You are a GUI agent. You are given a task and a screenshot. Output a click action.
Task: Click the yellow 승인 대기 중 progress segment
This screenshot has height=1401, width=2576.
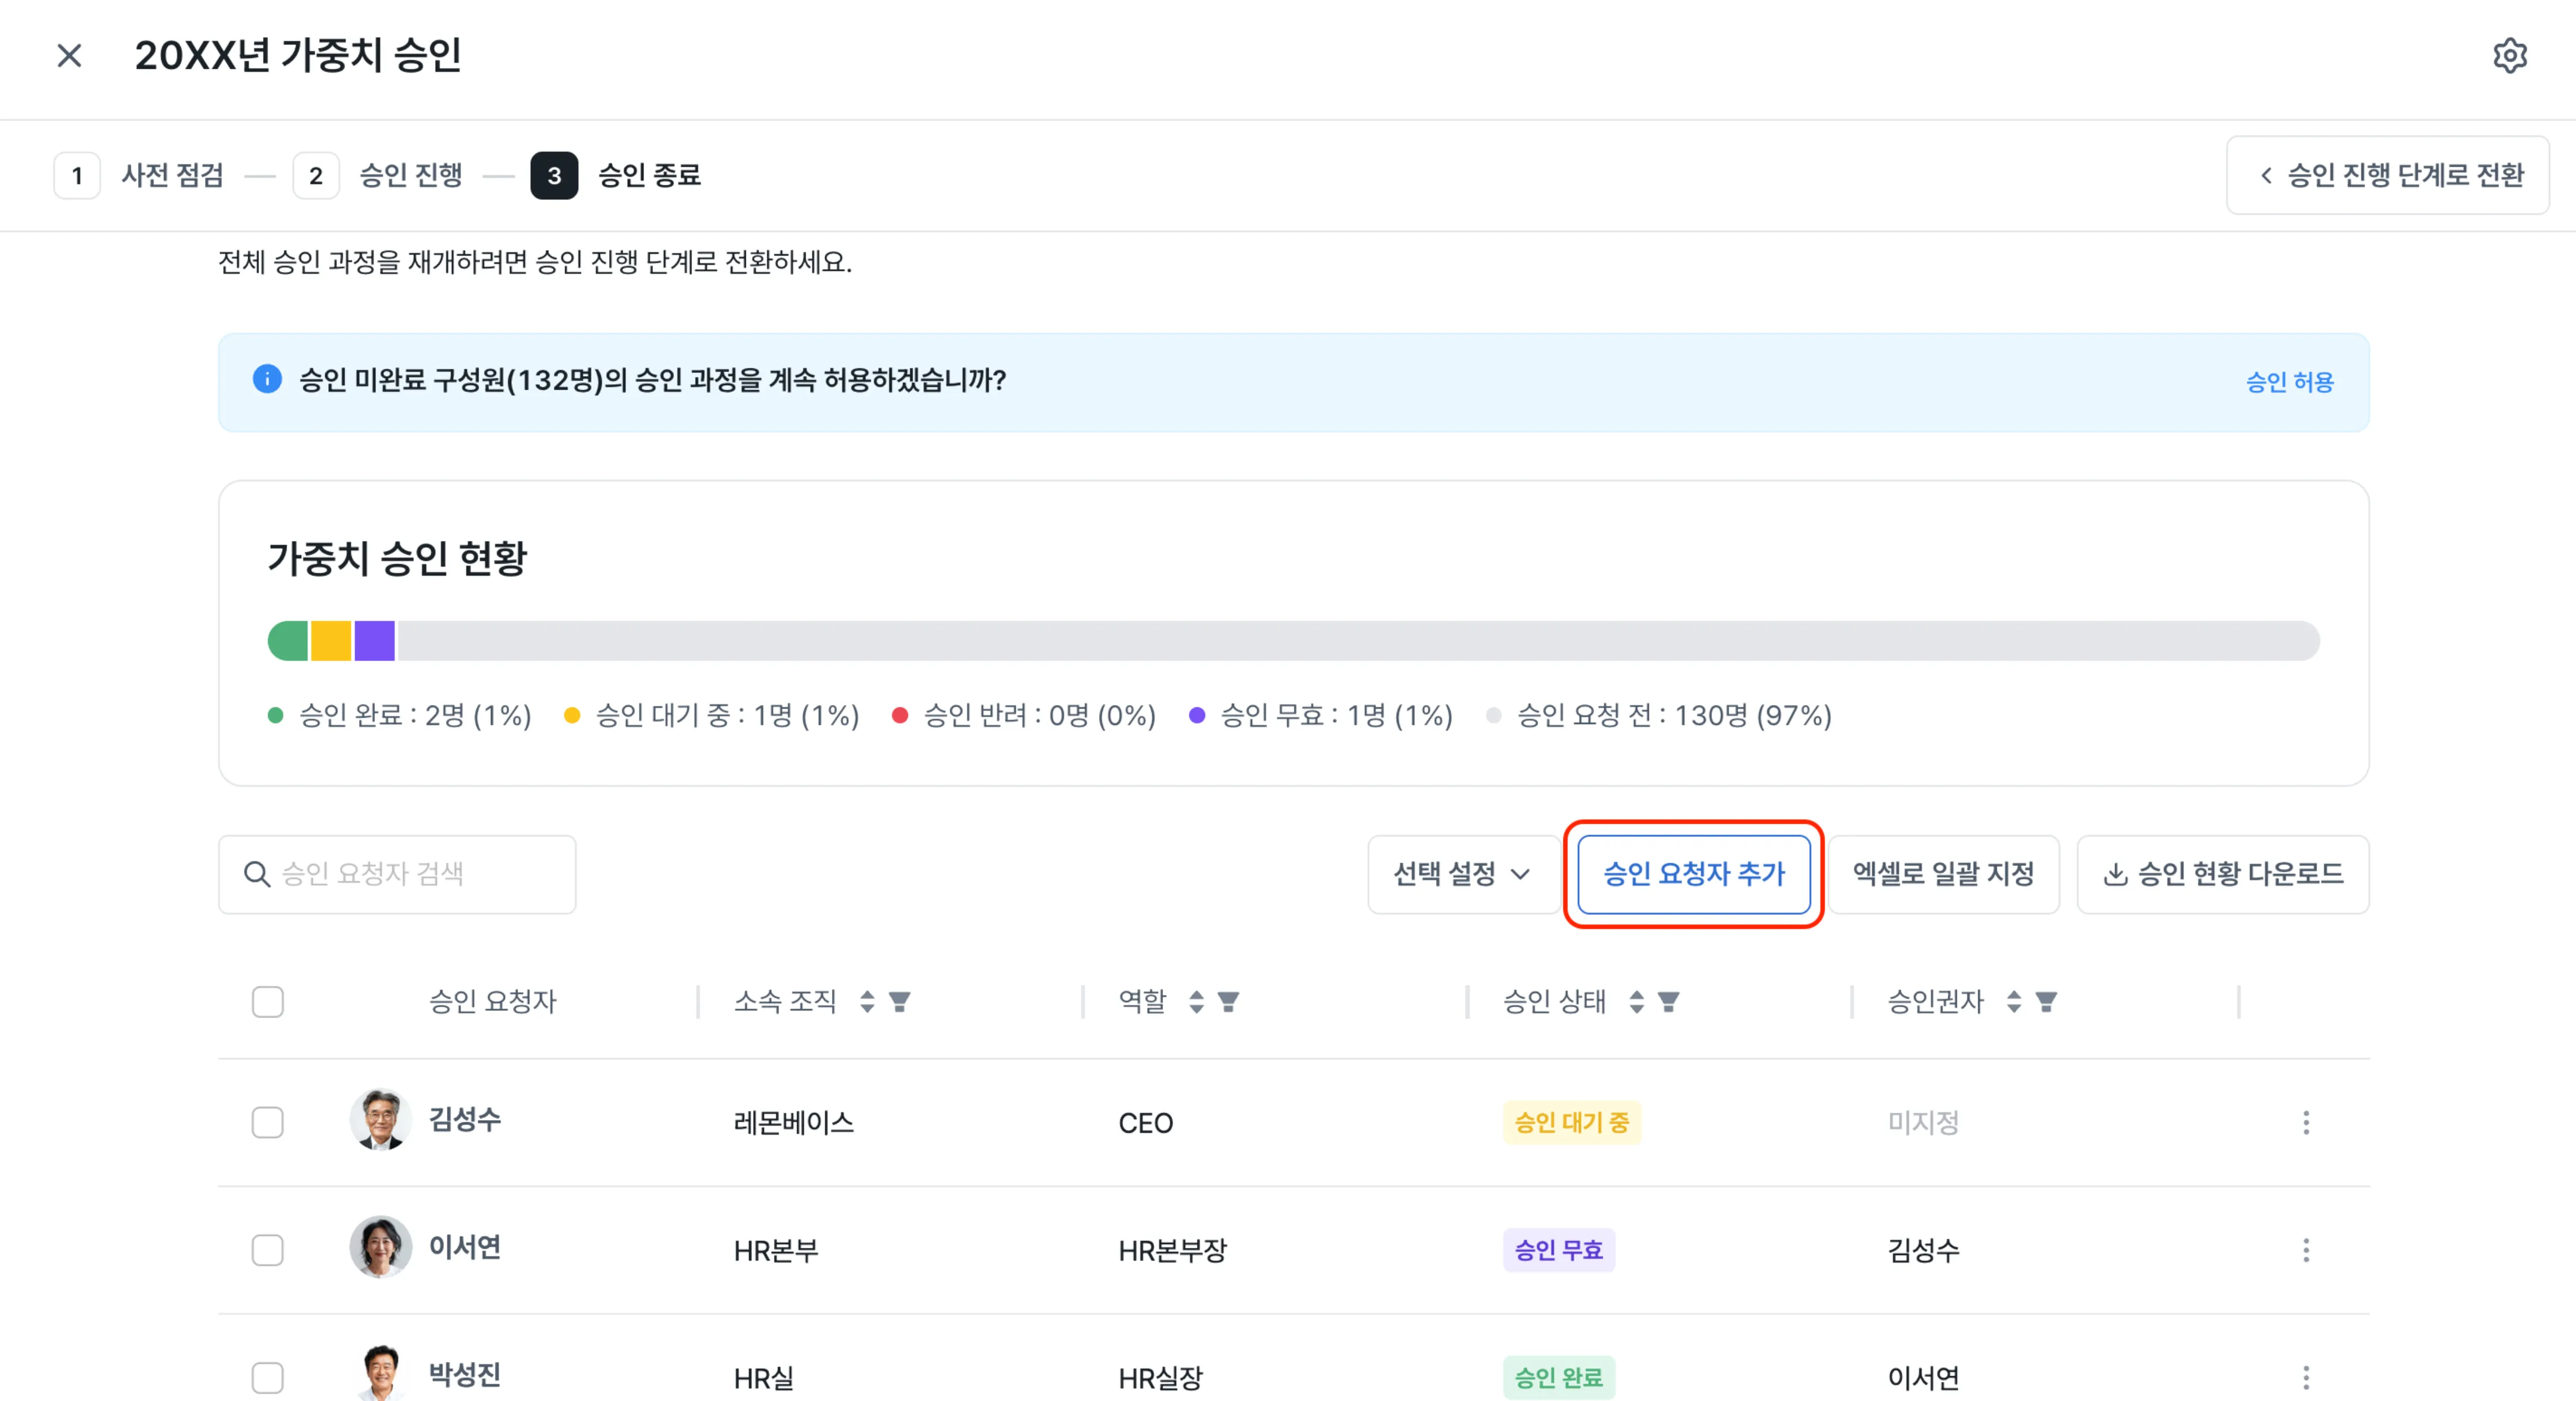331,641
